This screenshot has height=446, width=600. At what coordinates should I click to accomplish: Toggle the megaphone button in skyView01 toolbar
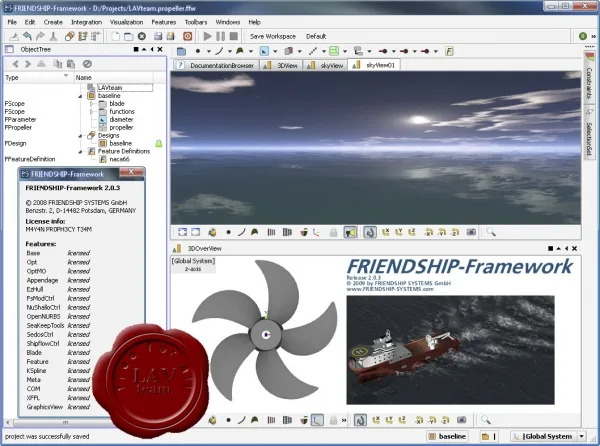(350, 232)
